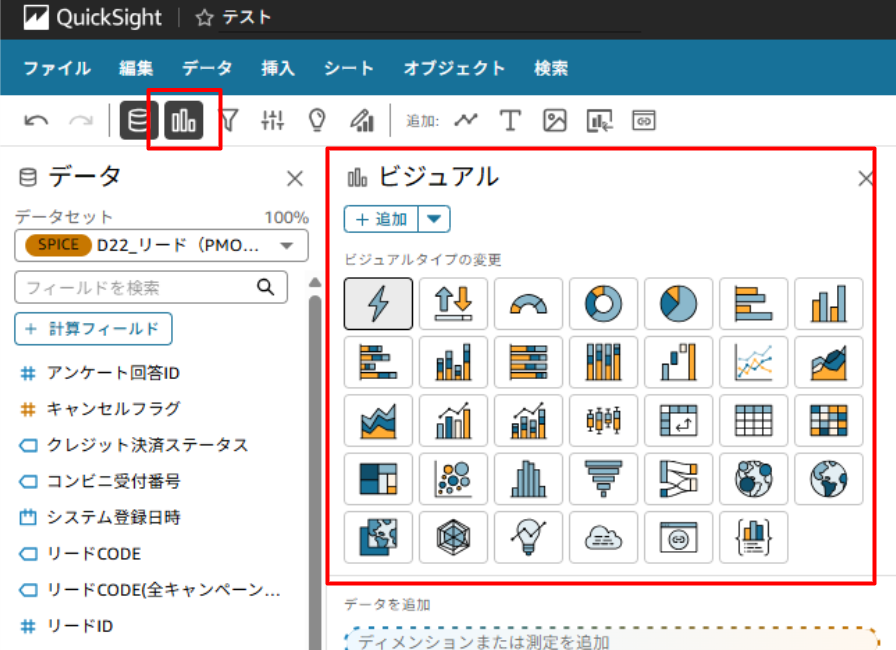Choose the radar chart visual type
Image resolution: width=896 pixels, height=650 pixels.
pos(453,537)
